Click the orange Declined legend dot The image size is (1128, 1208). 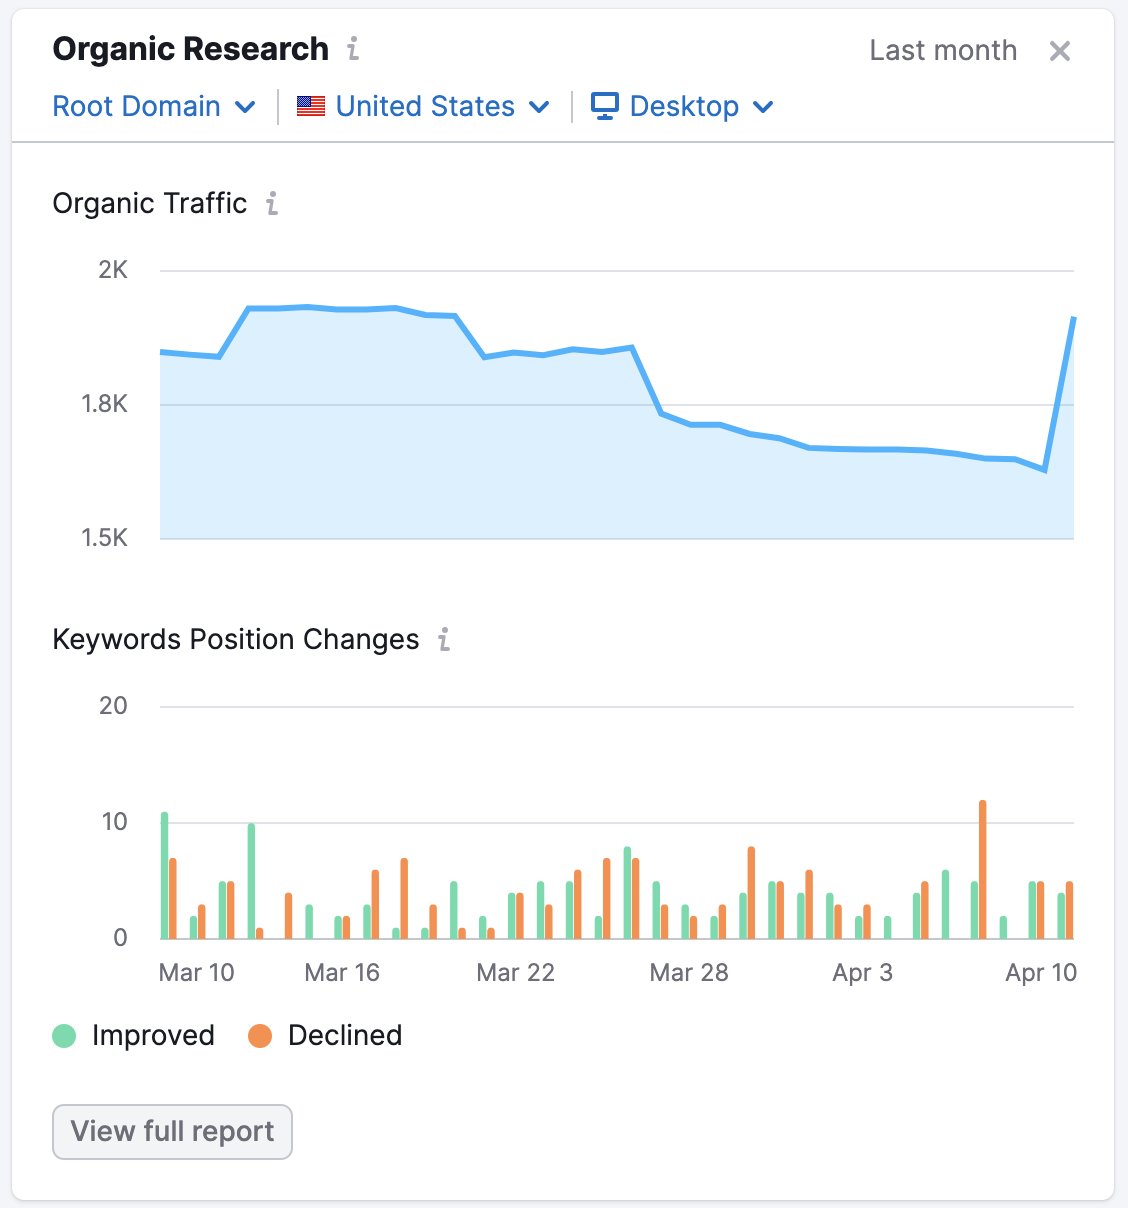pyautogui.click(x=259, y=1036)
